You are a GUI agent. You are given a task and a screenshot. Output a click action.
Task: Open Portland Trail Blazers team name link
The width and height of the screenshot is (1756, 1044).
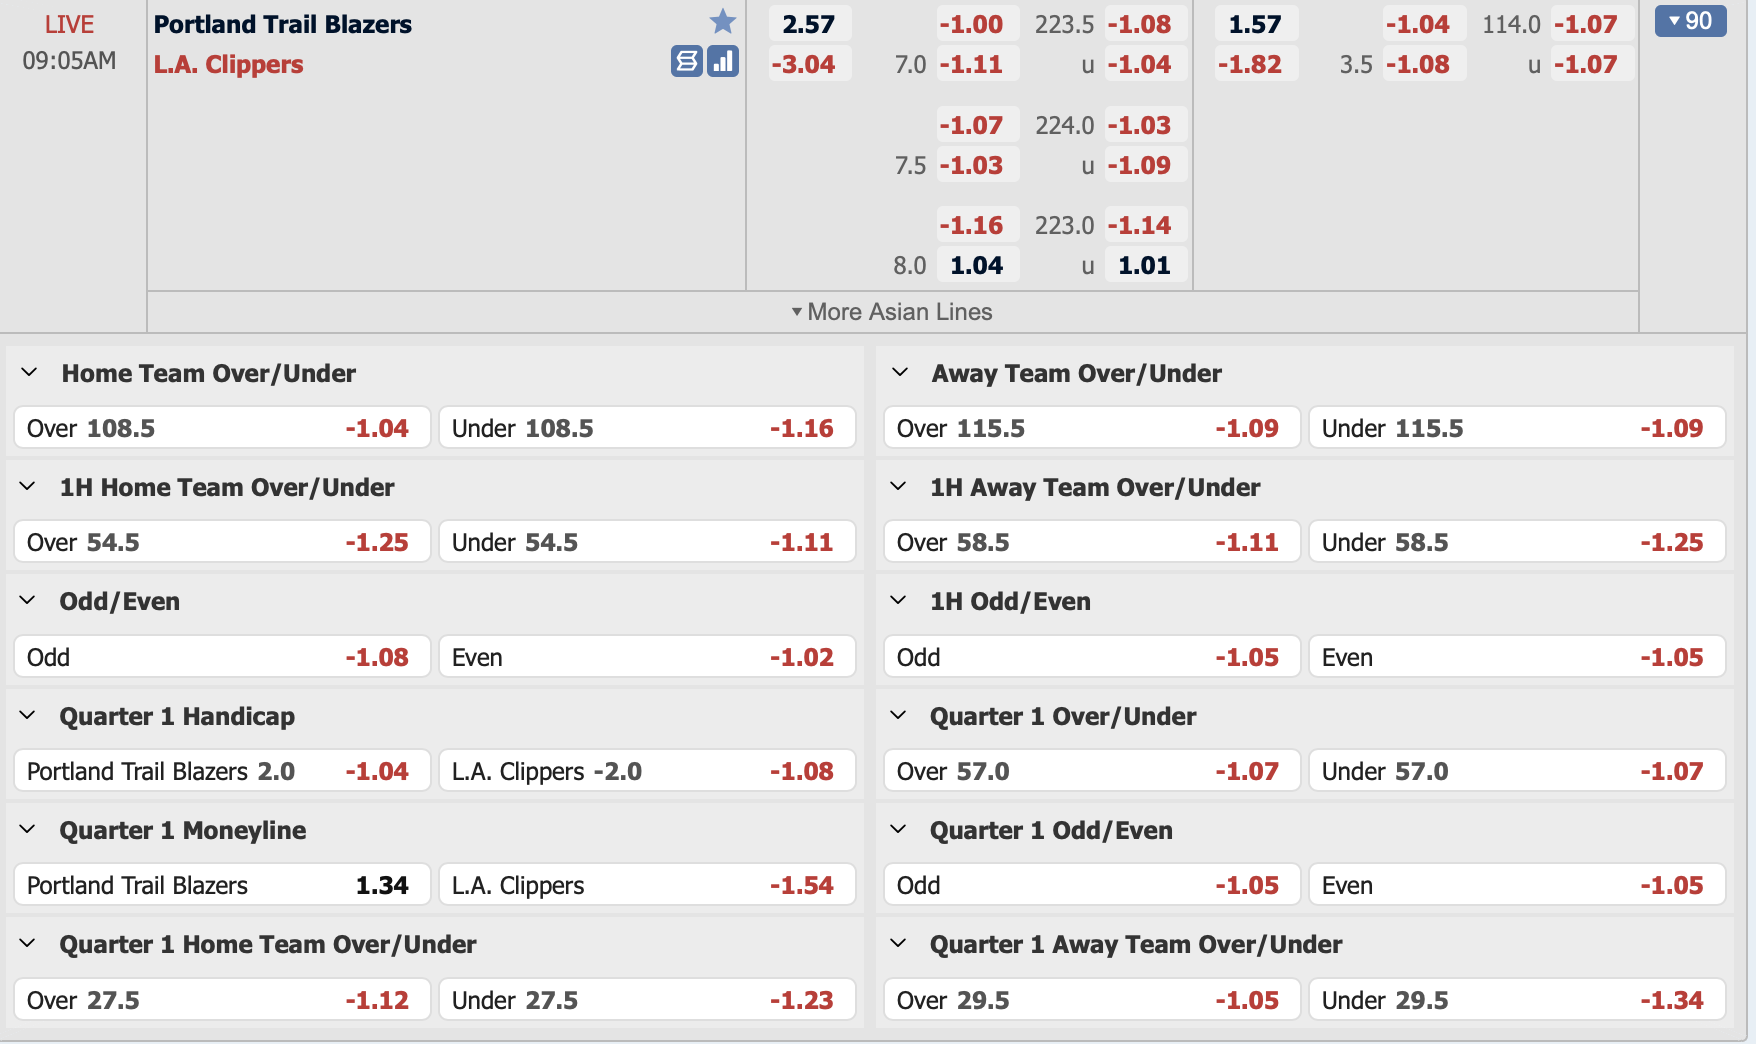click(282, 24)
